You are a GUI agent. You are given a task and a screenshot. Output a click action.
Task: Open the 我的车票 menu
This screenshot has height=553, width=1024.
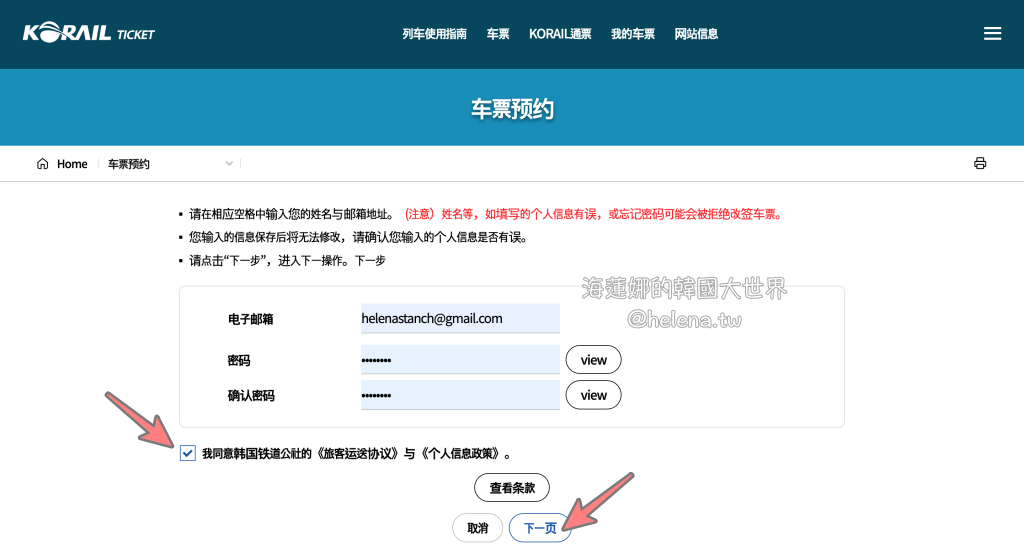pyautogui.click(x=632, y=34)
